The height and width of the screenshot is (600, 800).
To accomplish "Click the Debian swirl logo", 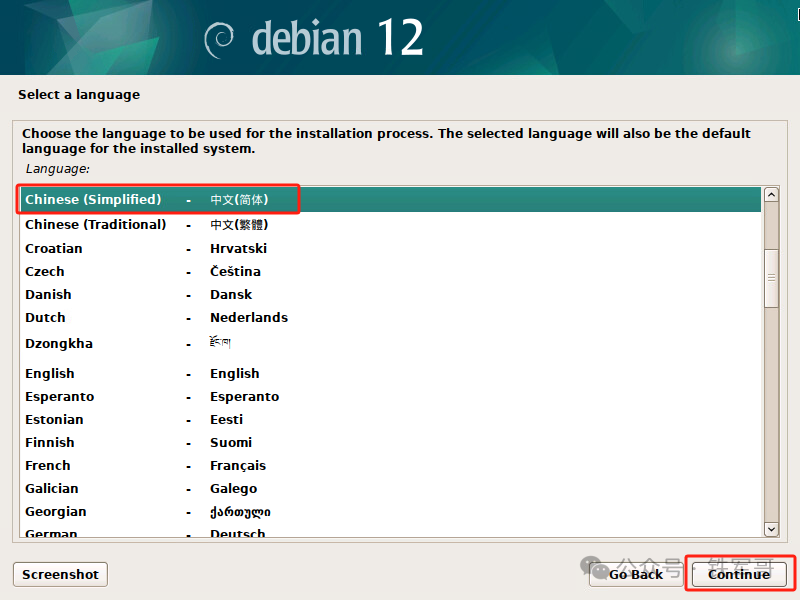I will click(219, 39).
